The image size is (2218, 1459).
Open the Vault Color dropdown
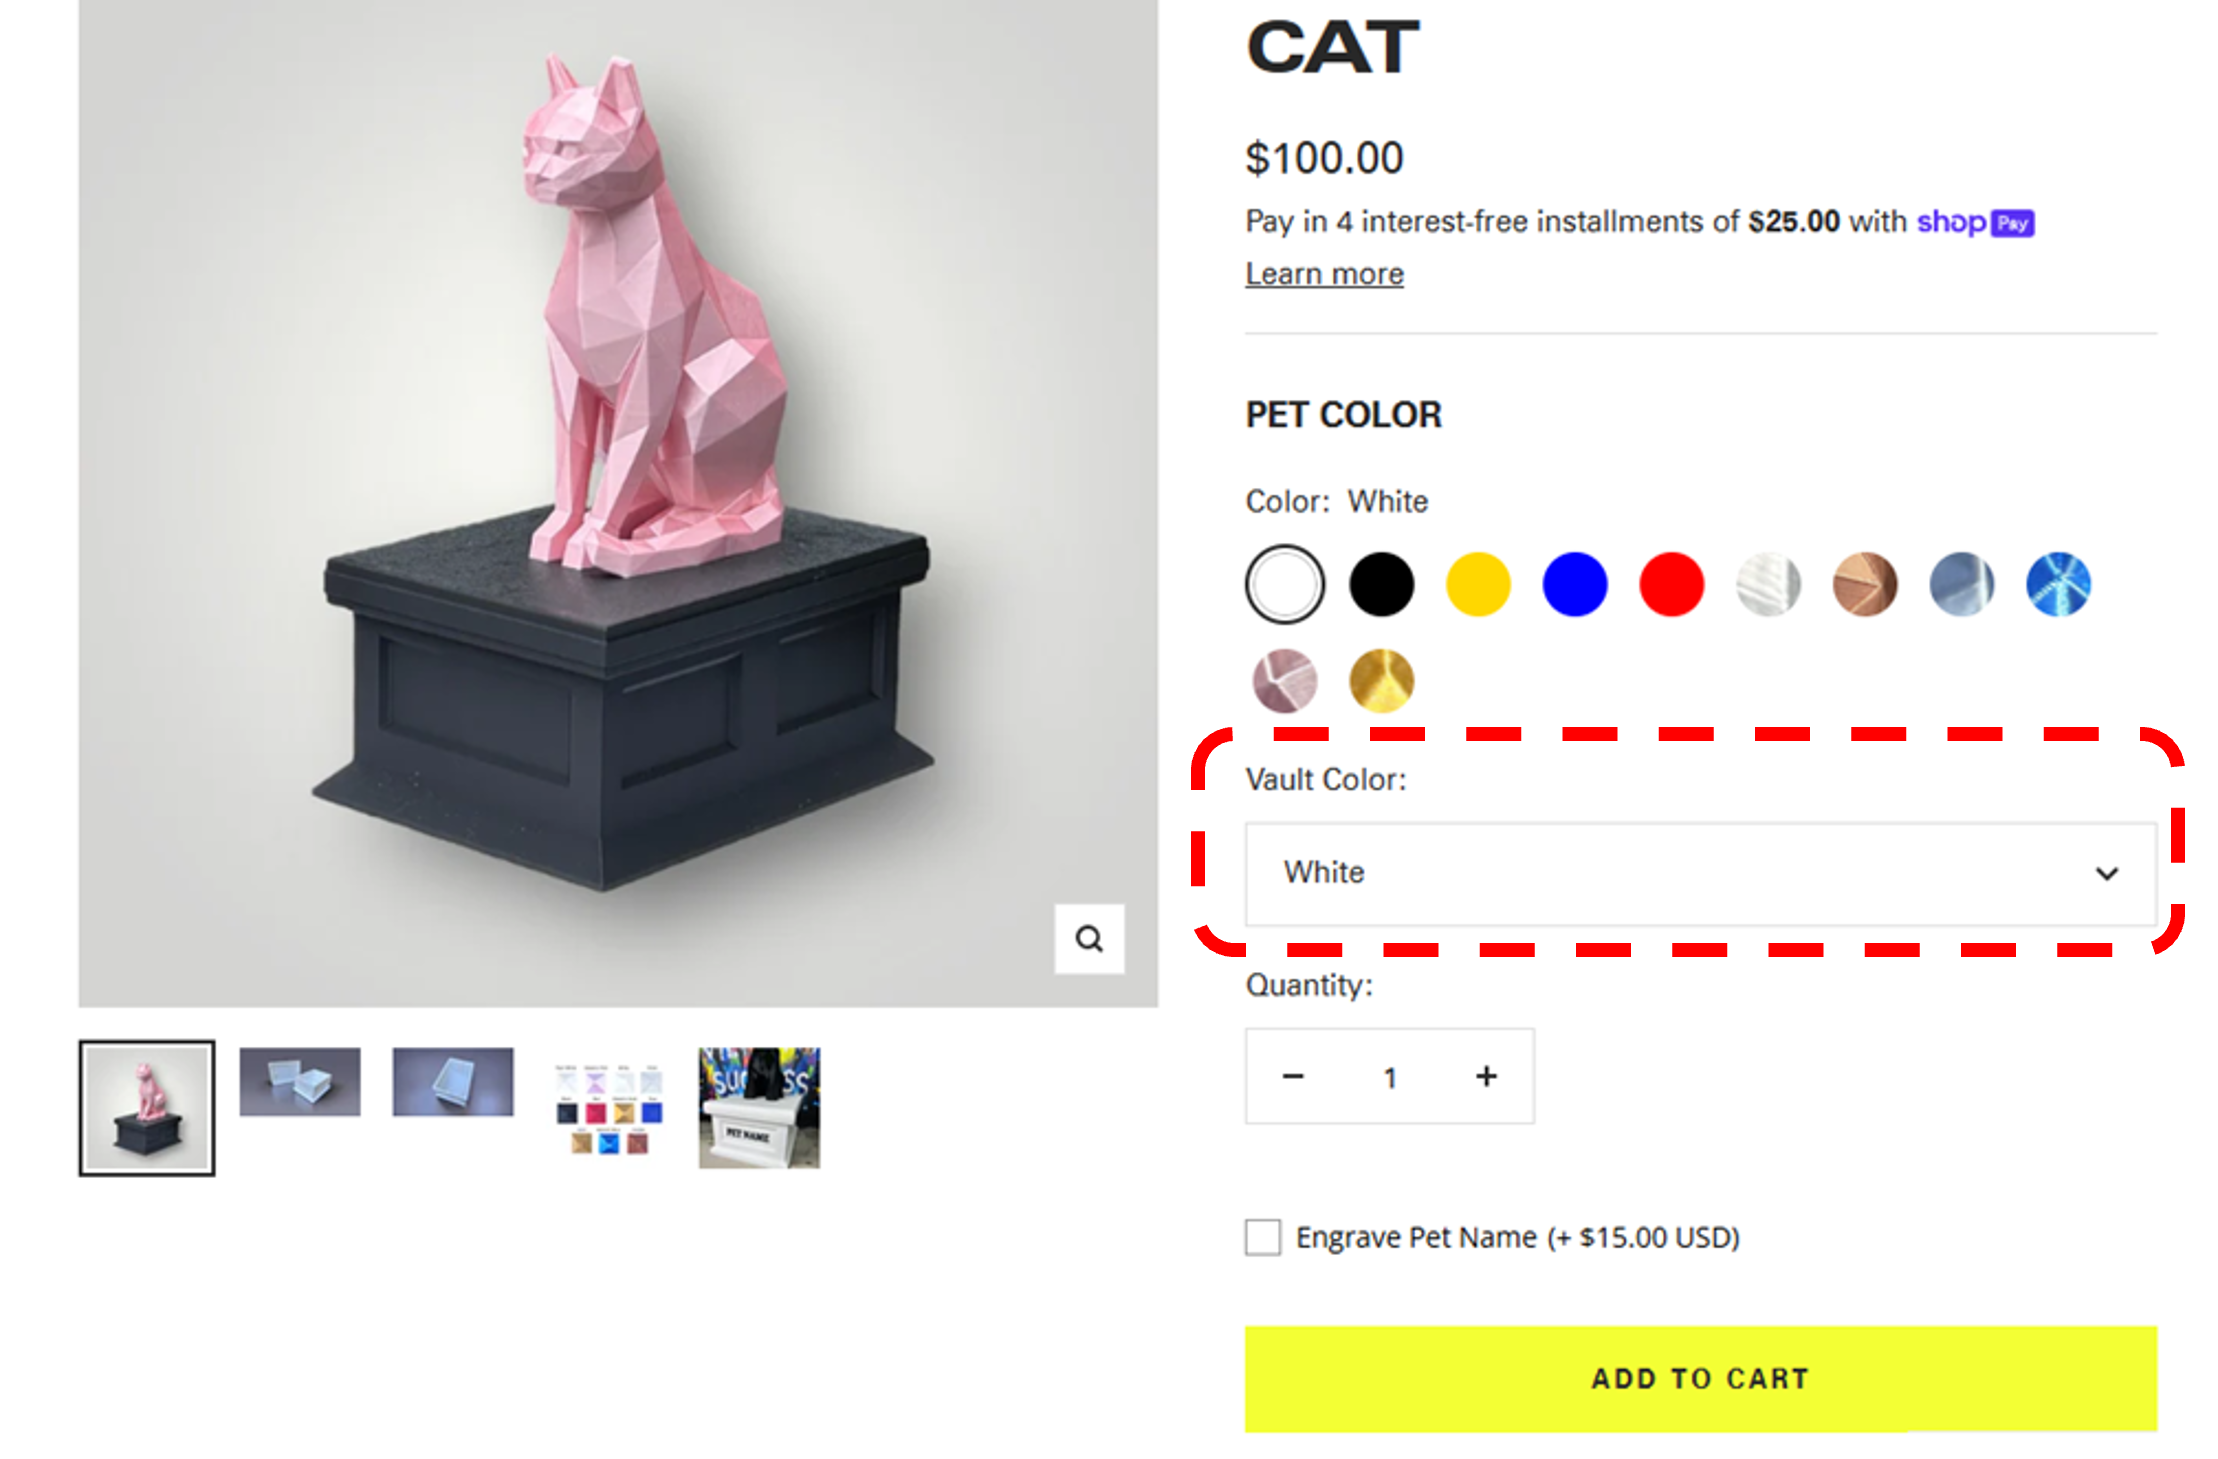pyautogui.click(x=1699, y=873)
